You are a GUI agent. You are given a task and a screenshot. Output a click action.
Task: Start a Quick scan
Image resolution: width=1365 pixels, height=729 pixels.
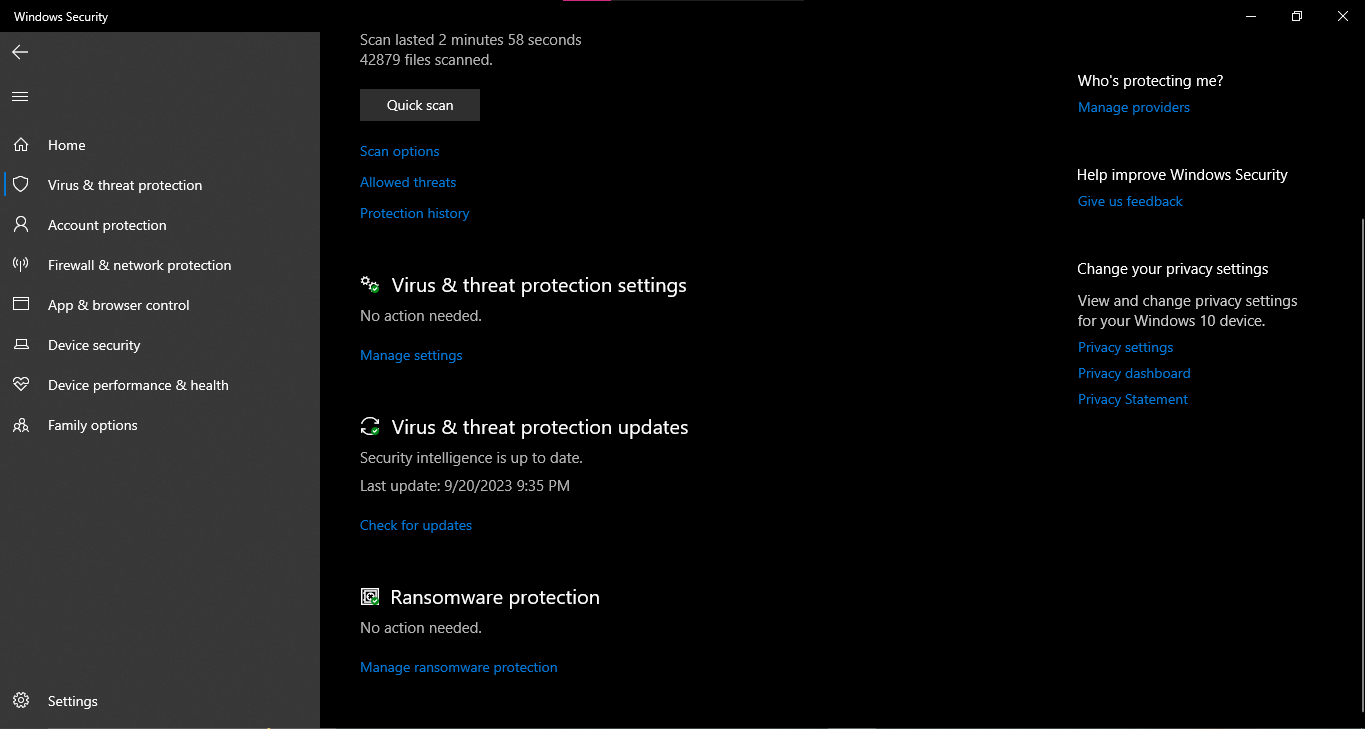(420, 105)
